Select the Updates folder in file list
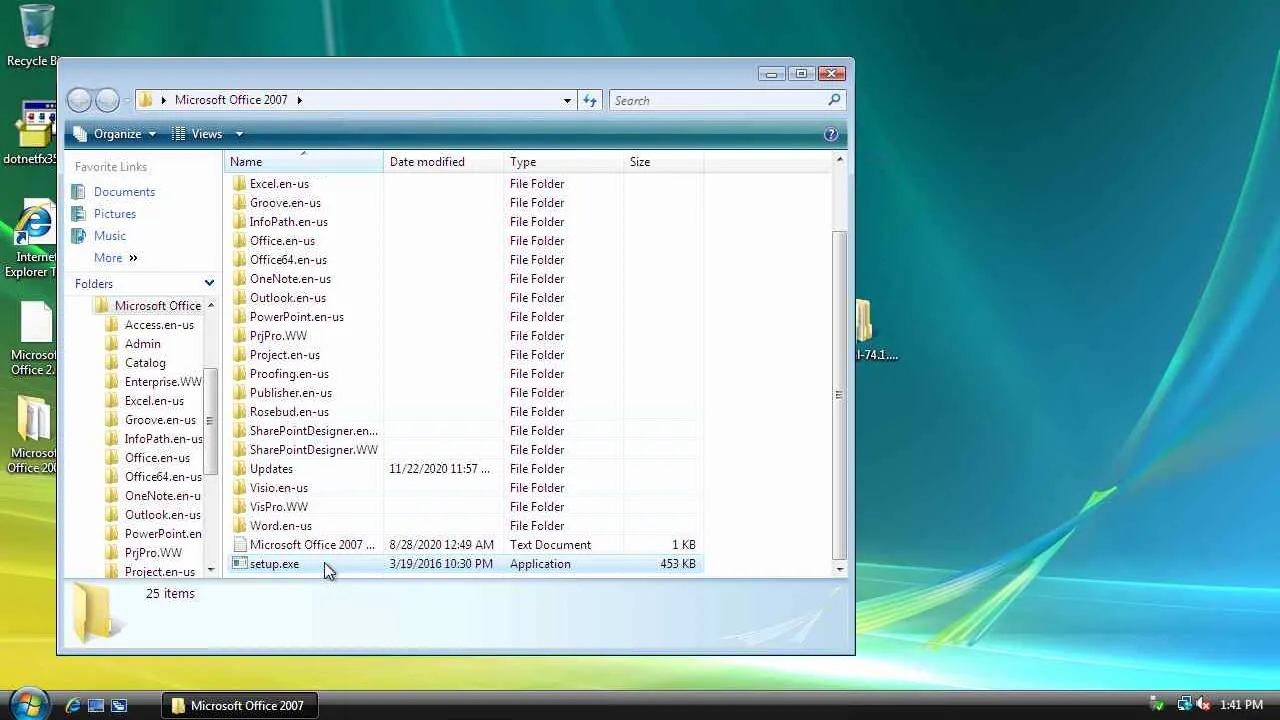Image resolution: width=1280 pixels, height=720 pixels. [271, 469]
